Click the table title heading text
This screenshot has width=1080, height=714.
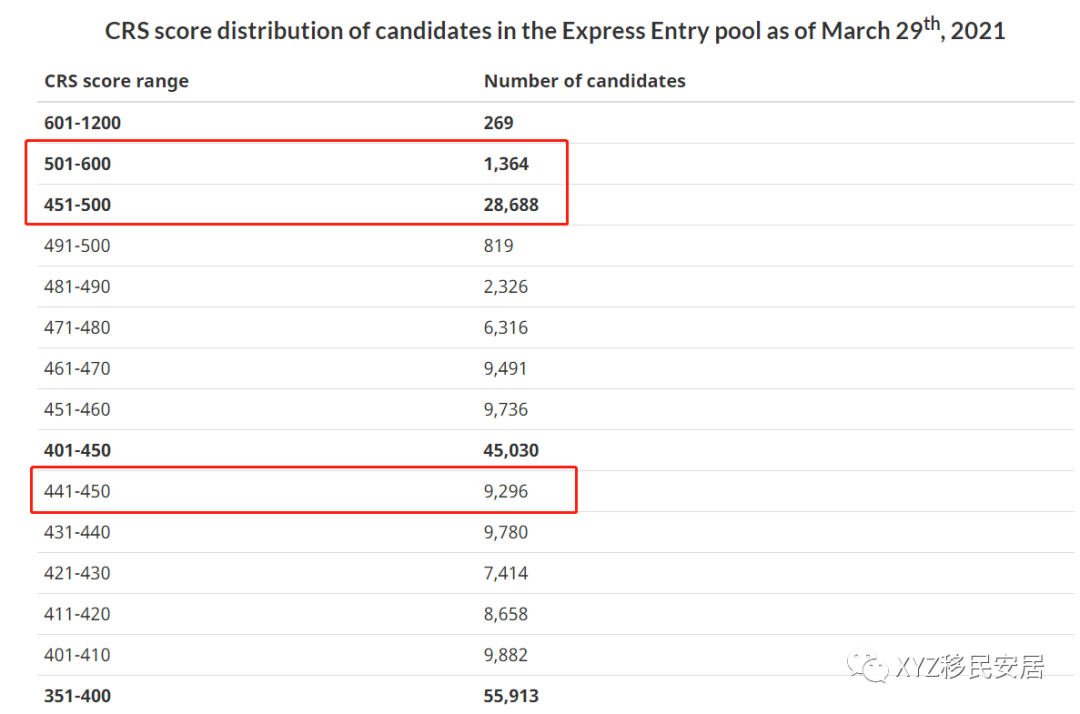pyautogui.click(x=555, y=31)
